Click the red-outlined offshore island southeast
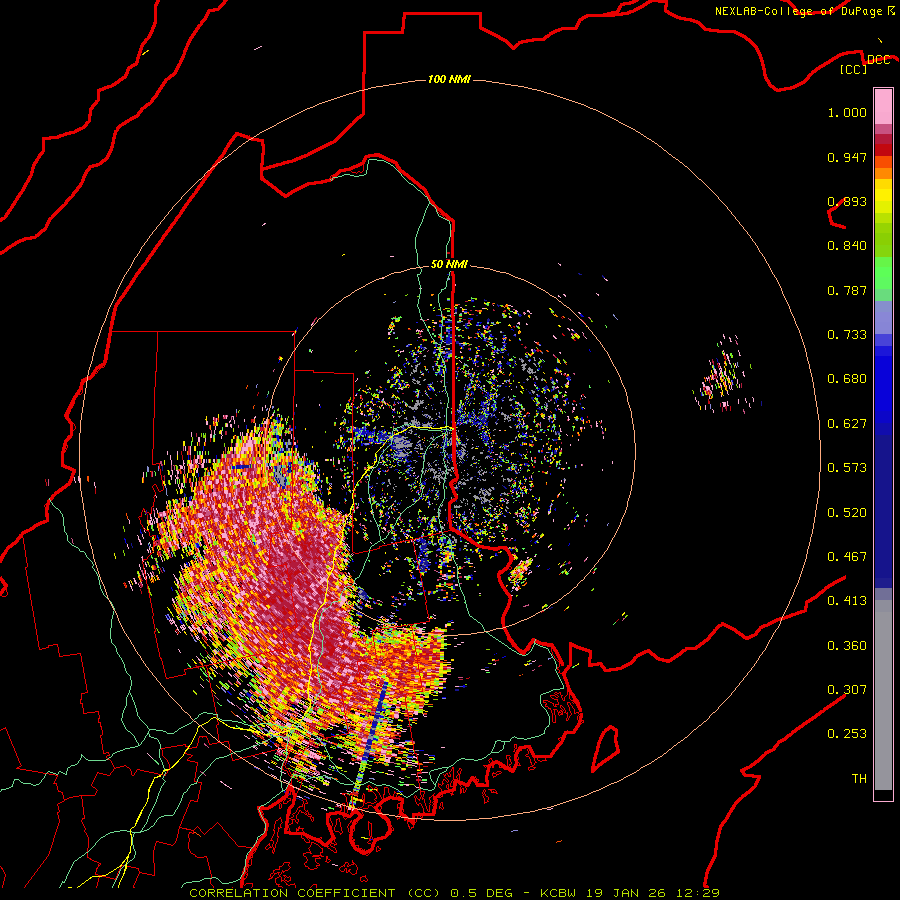This screenshot has width=900, height=900. pos(605,748)
